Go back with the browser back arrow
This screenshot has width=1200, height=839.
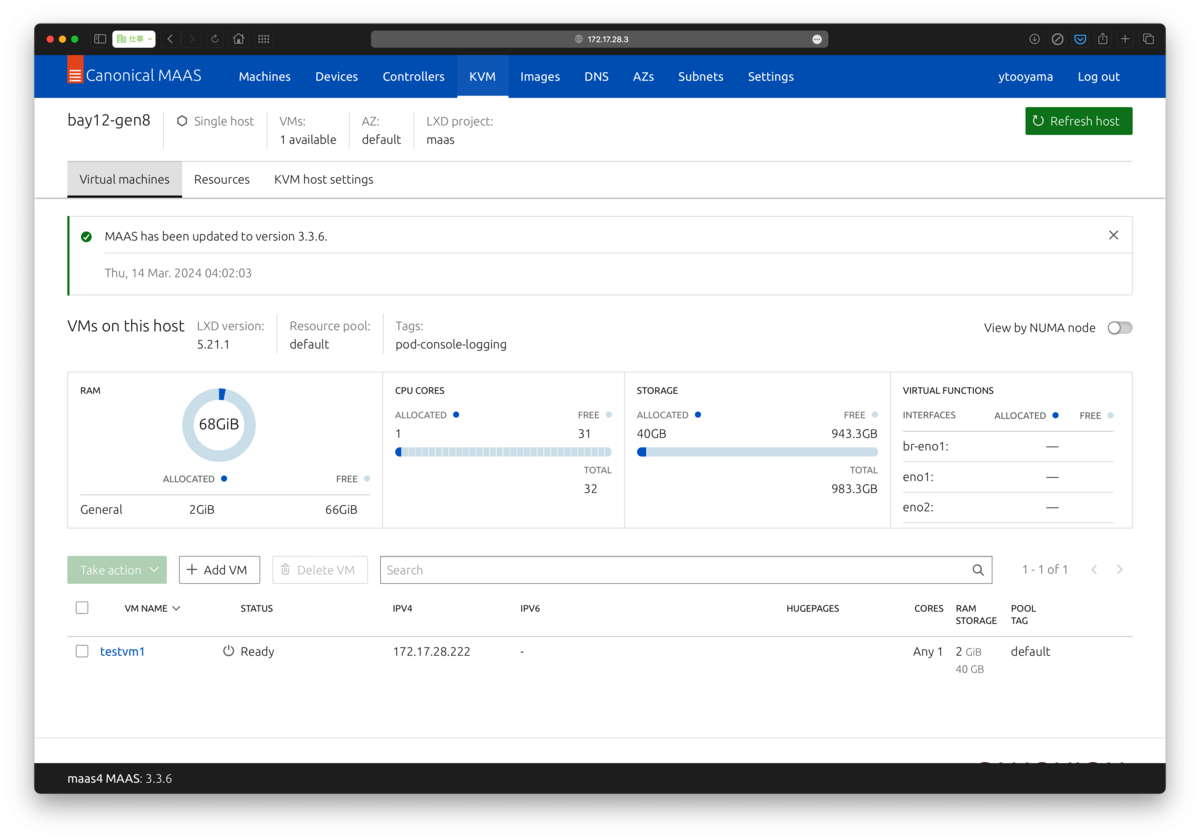(x=170, y=39)
